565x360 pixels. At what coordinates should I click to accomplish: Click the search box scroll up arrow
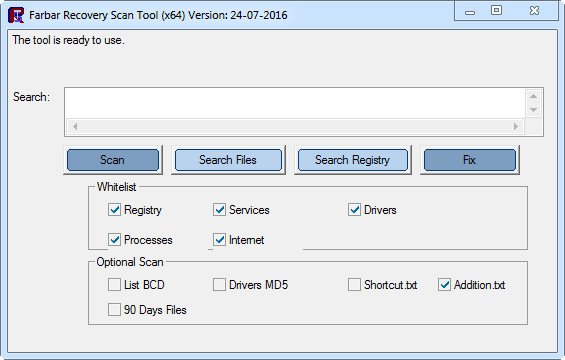(x=534, y=97)
